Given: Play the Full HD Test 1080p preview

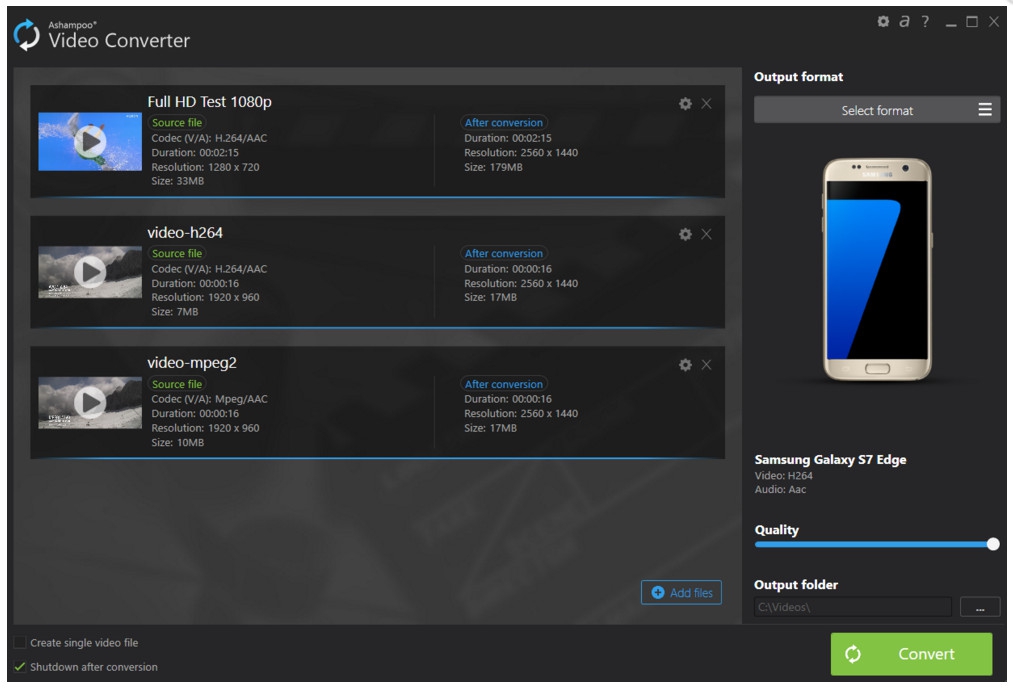Looking at the screenshot, I should tap(90, 141).
